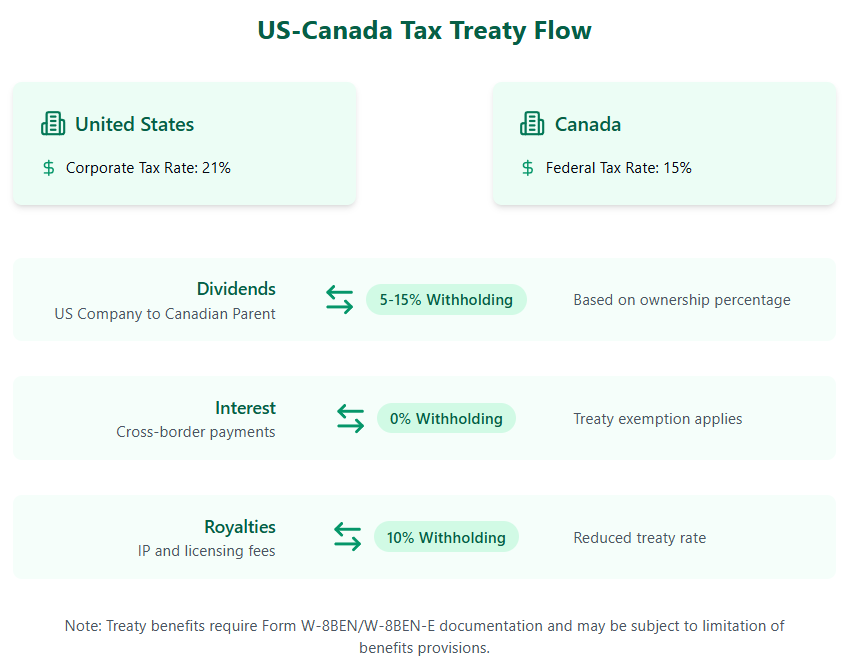Select the 0% Withholding badge
The image size is (853, 669).
tap(446, 418)
